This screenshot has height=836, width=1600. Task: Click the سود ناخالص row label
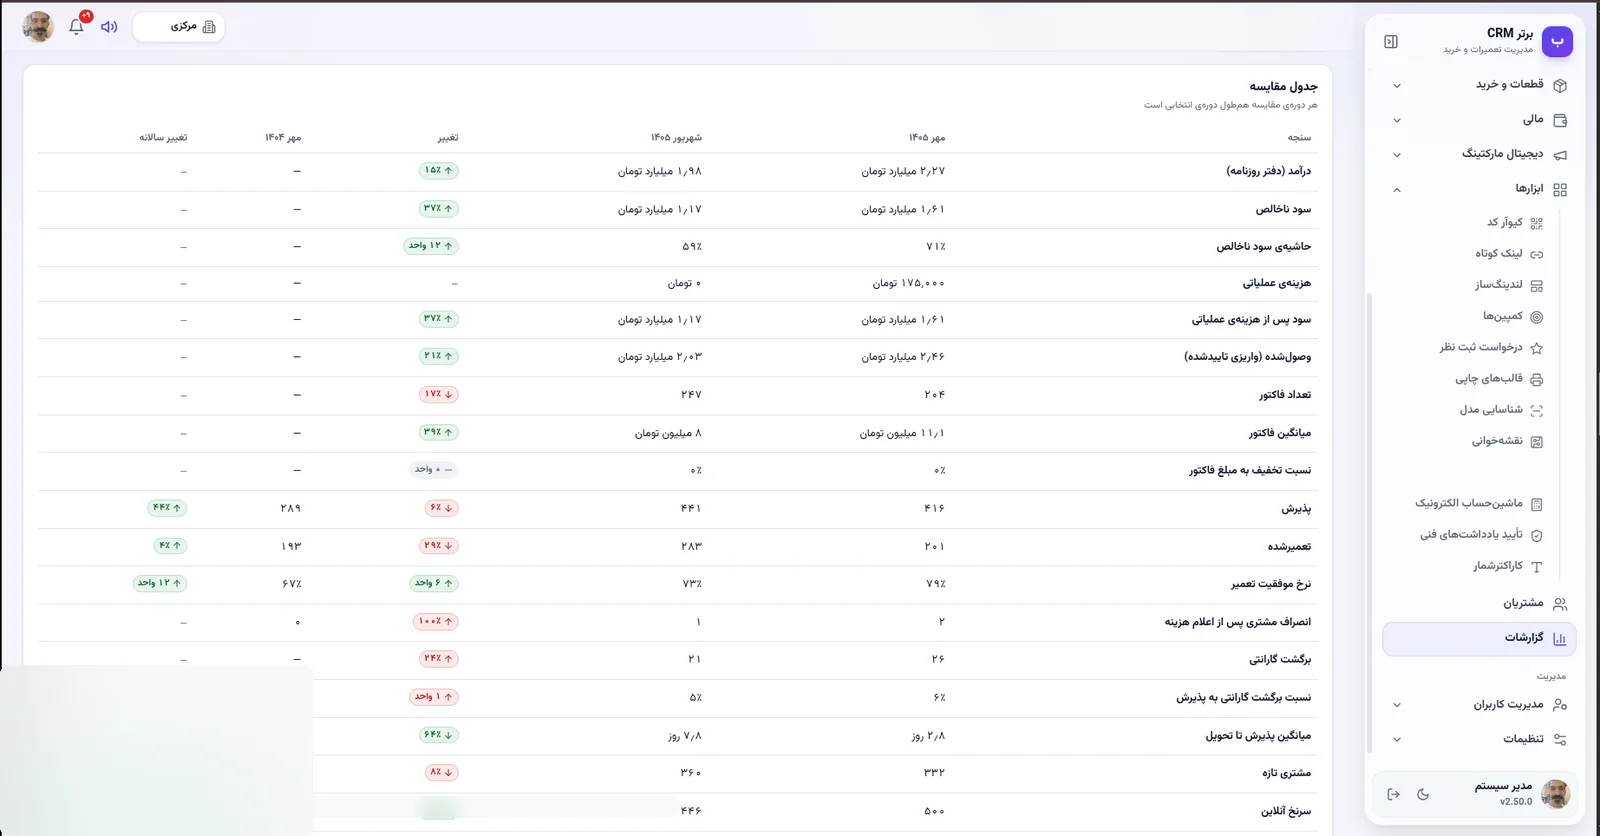pos(1283,209)
